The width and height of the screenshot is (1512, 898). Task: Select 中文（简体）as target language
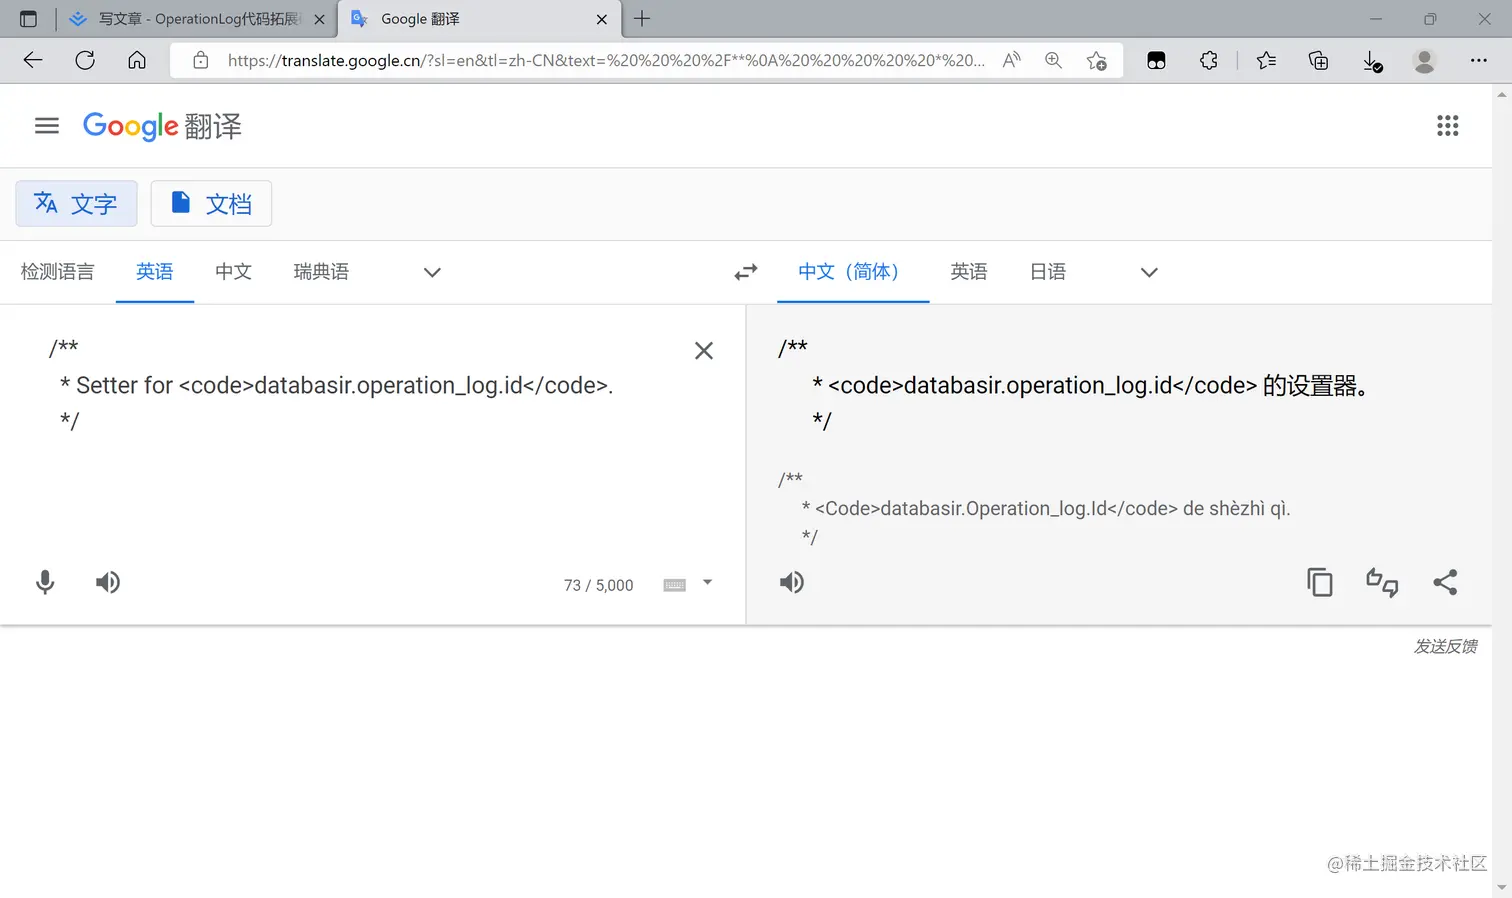tap(852, 272)
